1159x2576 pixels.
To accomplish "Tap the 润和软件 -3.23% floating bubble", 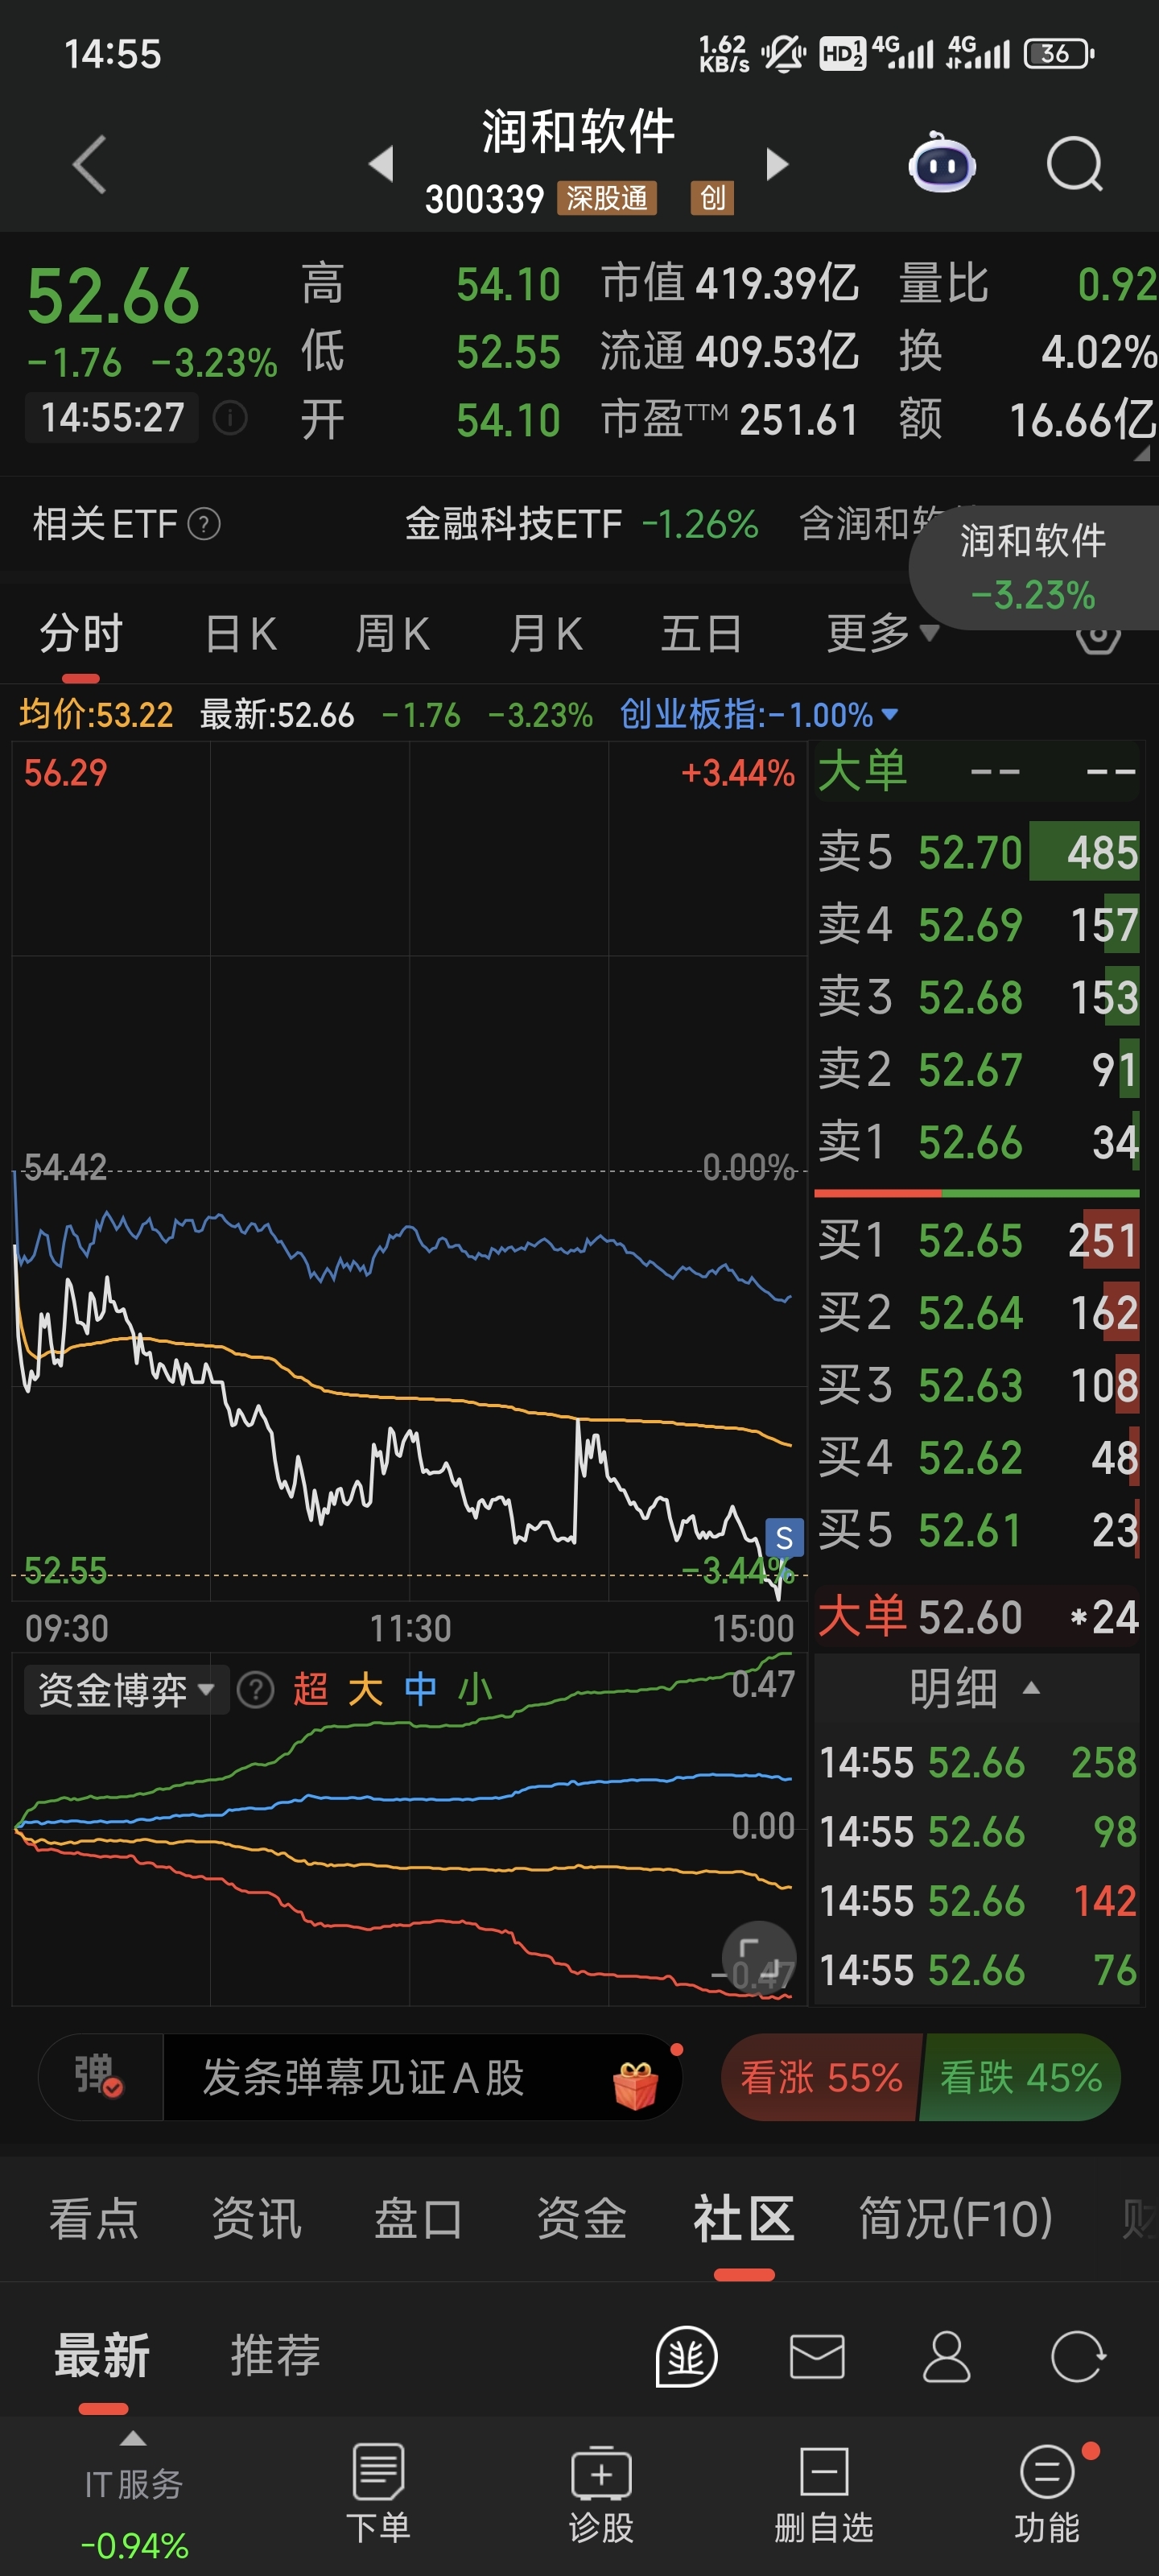I will coord(1033,567).
